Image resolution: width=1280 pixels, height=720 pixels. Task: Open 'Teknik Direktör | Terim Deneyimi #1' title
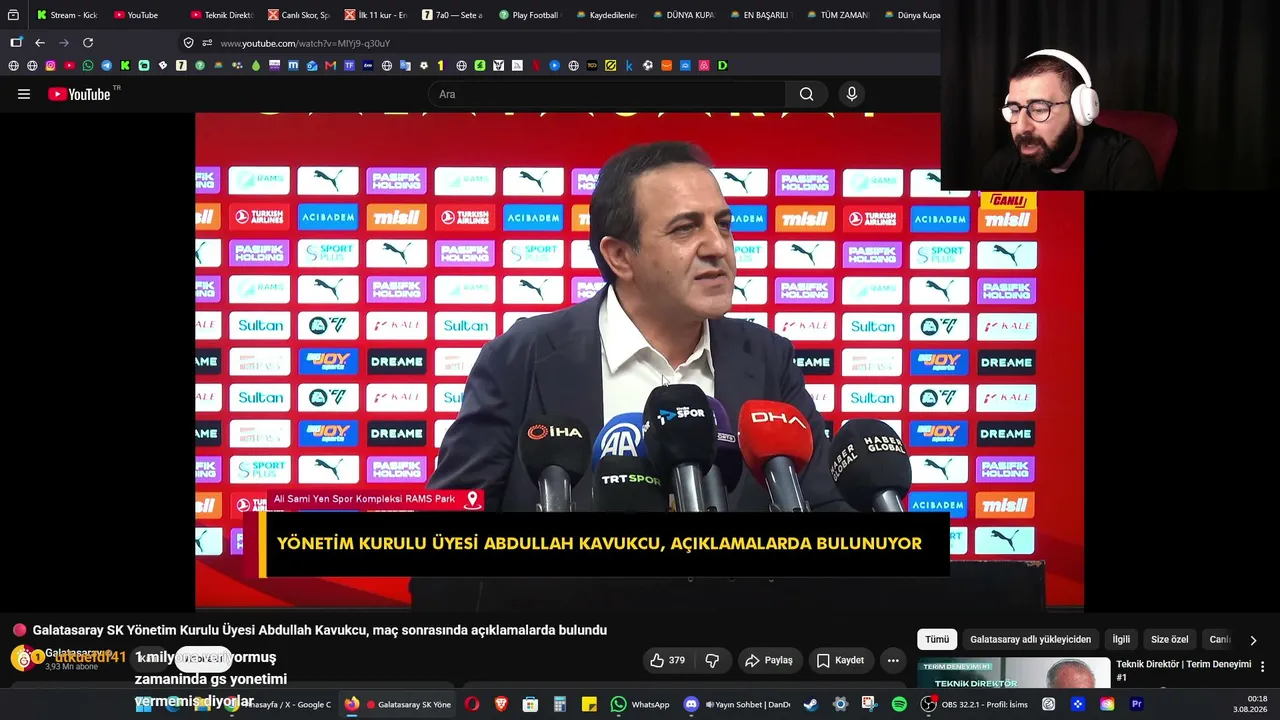point(1184,670)
